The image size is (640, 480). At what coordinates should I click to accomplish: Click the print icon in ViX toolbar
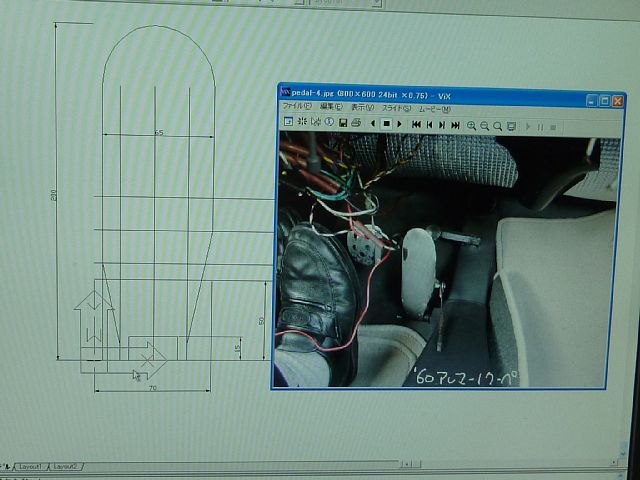pos(356,123)
